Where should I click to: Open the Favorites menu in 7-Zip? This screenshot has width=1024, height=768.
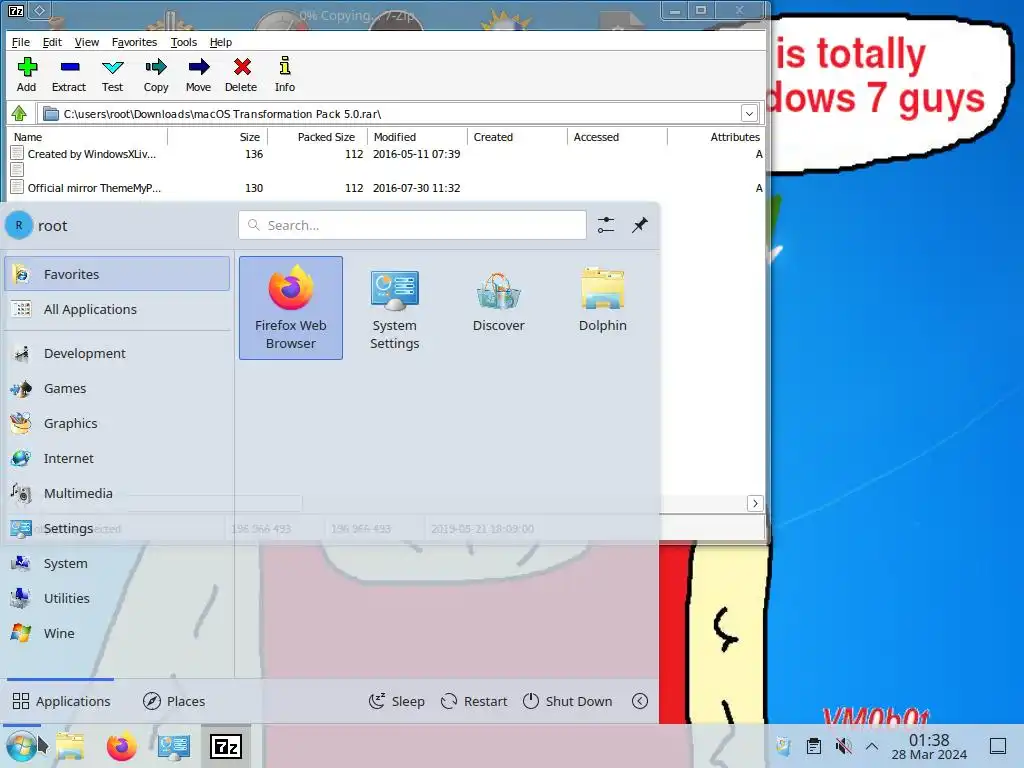pyautogui.click(x=135, y=42)
